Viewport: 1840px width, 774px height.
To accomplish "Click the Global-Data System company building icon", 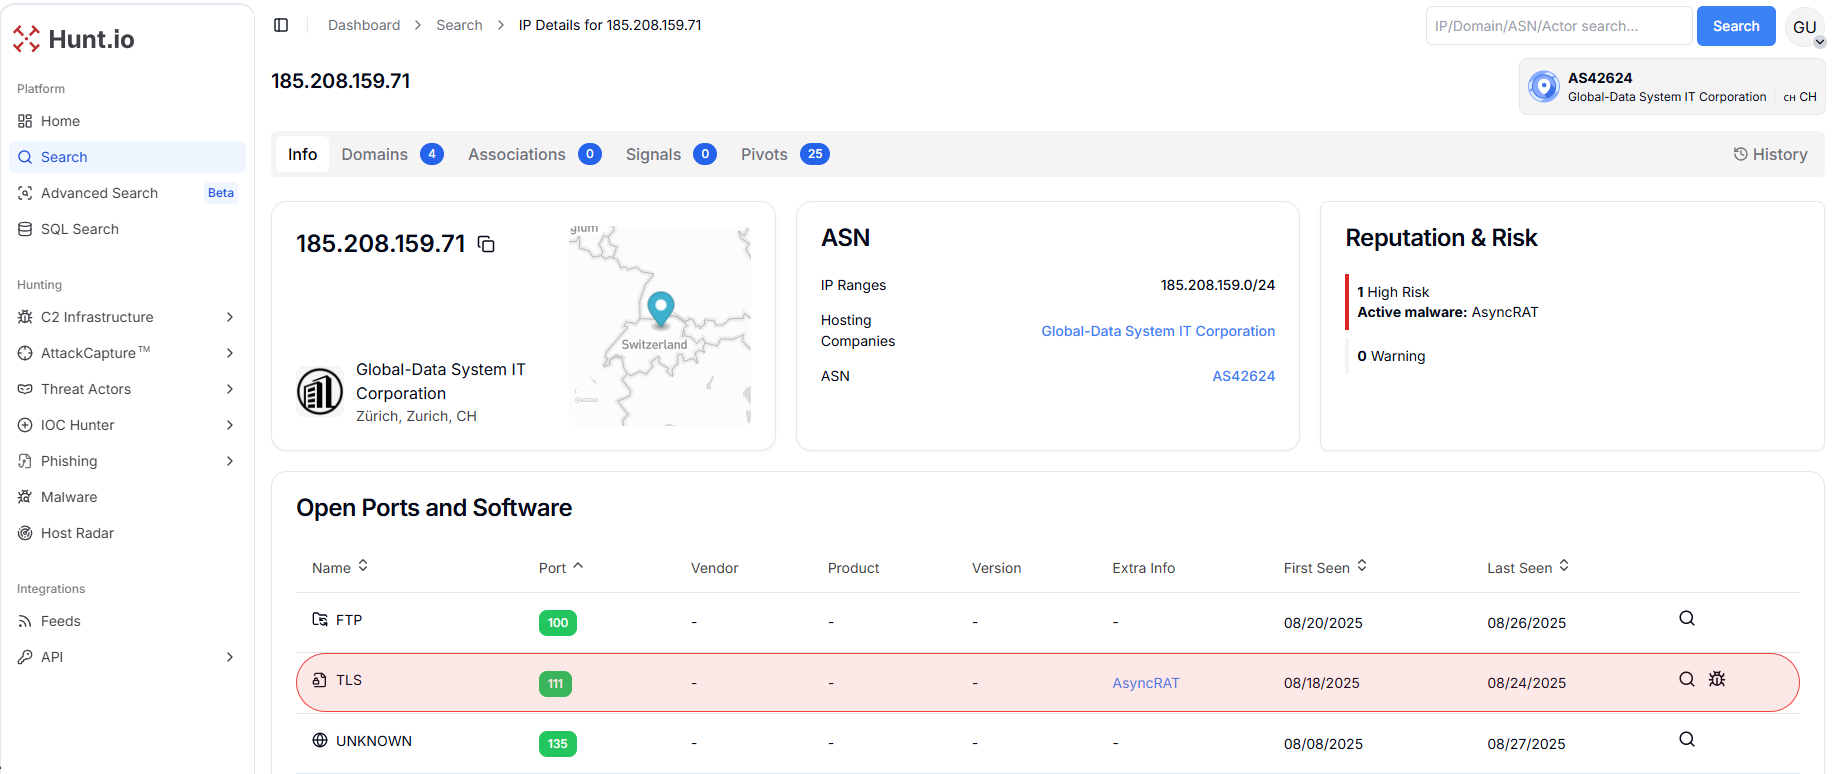I will [x=320, y=391].
